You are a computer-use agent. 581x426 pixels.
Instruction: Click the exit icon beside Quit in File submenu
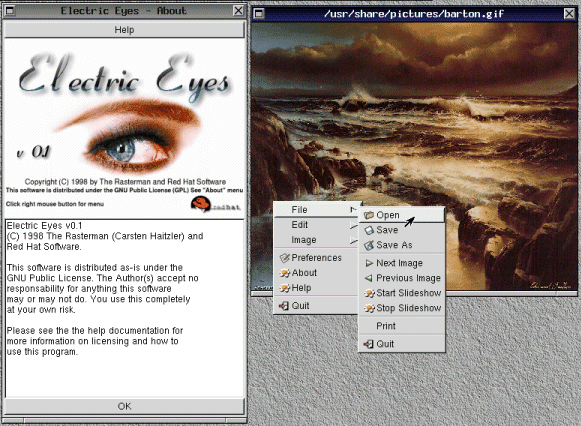368,344
